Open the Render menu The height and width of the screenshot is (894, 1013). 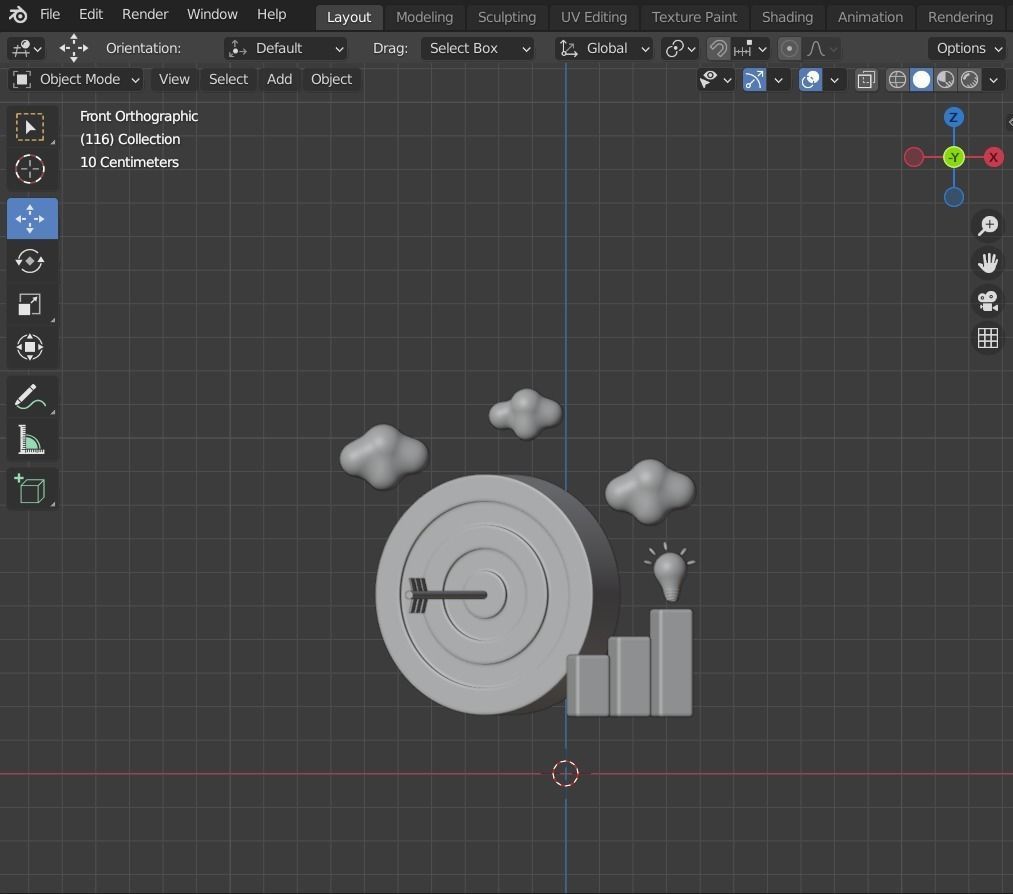[x=145, y=14]
